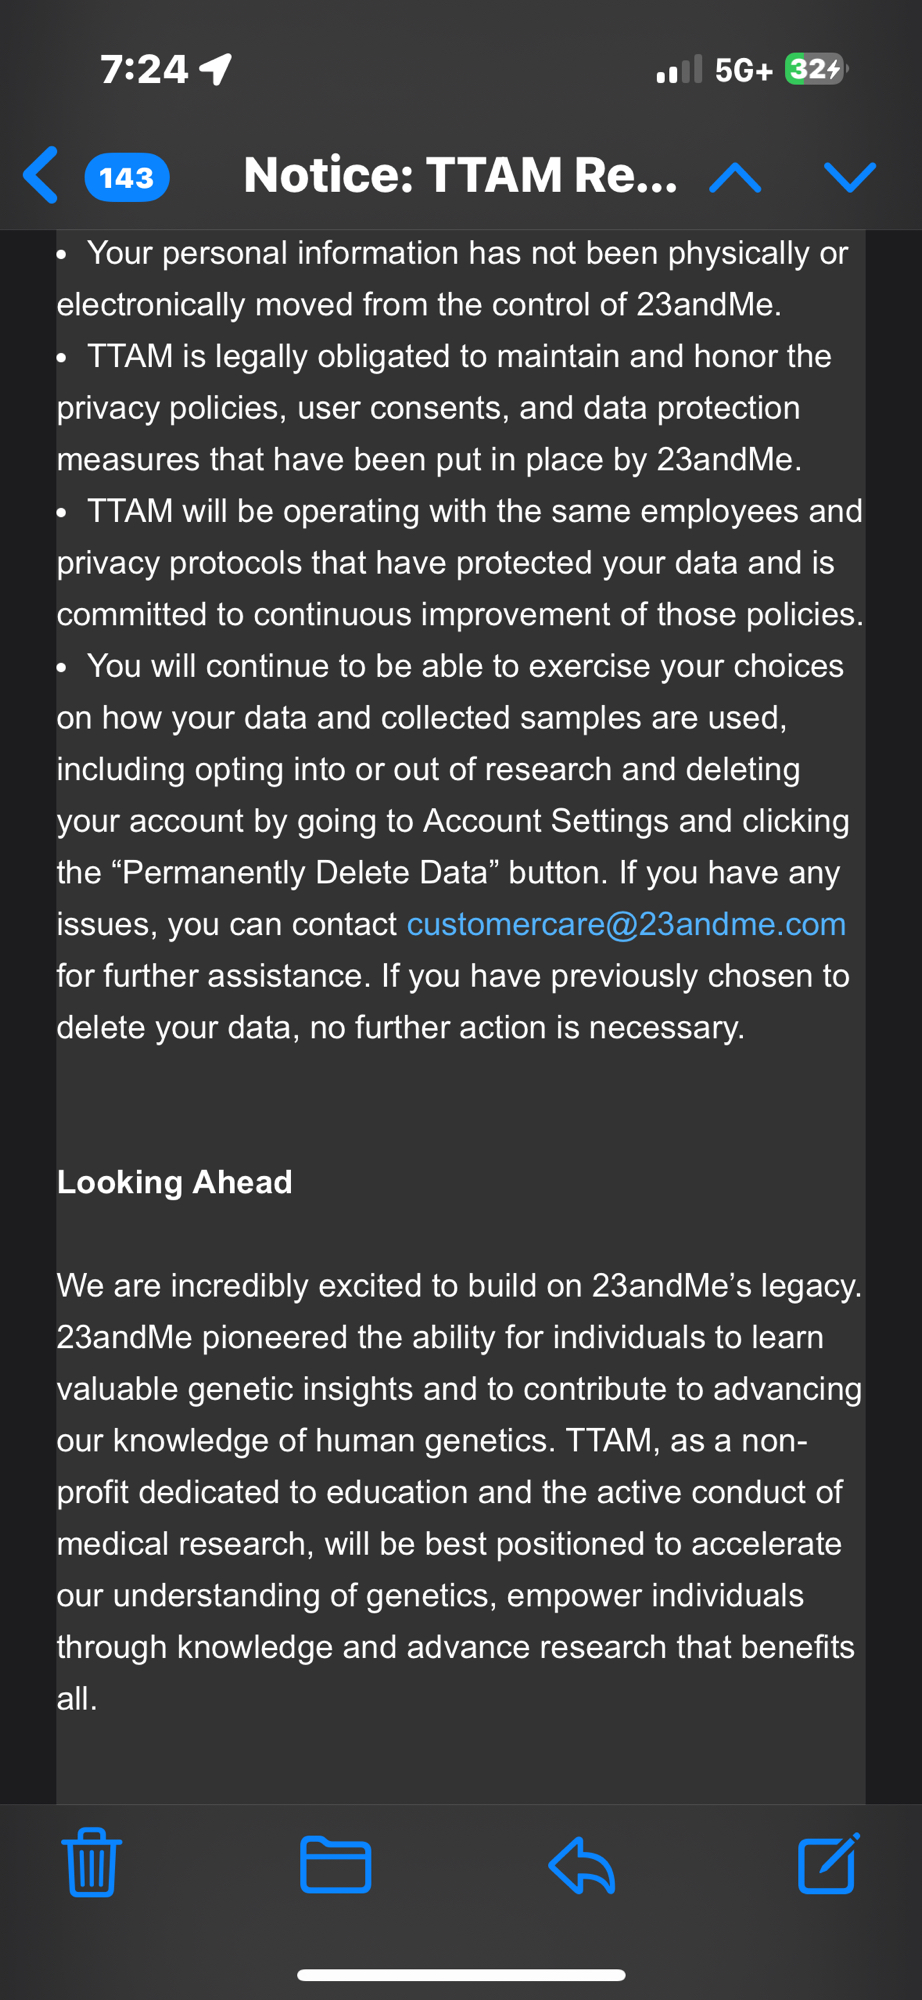Open the customercare@23andme.com email link

626,924
